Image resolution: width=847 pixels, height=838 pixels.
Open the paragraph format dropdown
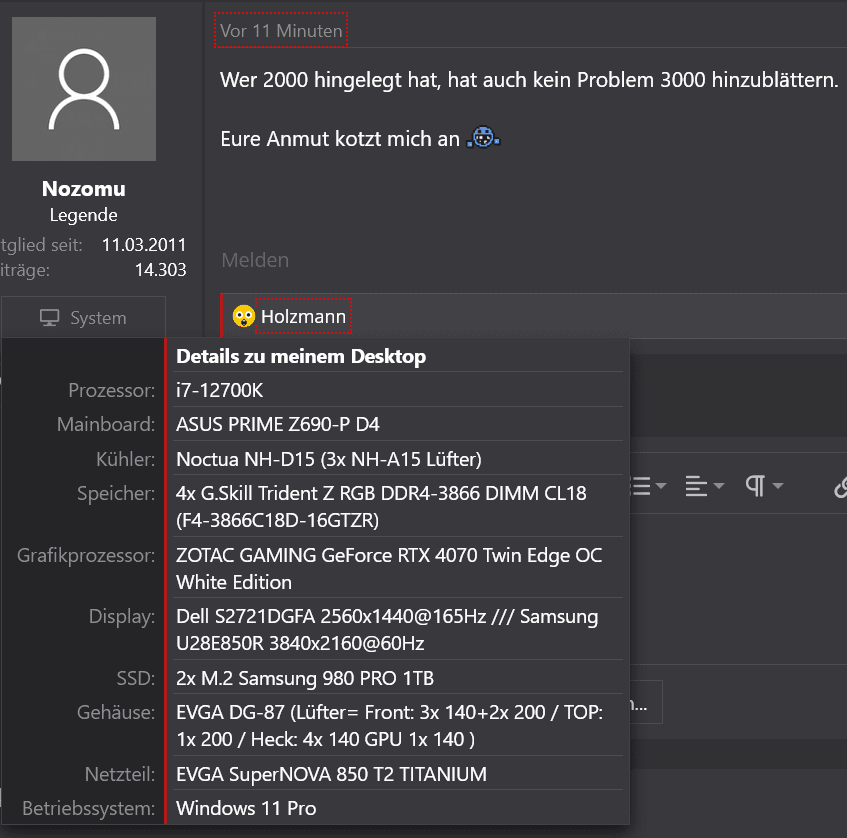764,486
